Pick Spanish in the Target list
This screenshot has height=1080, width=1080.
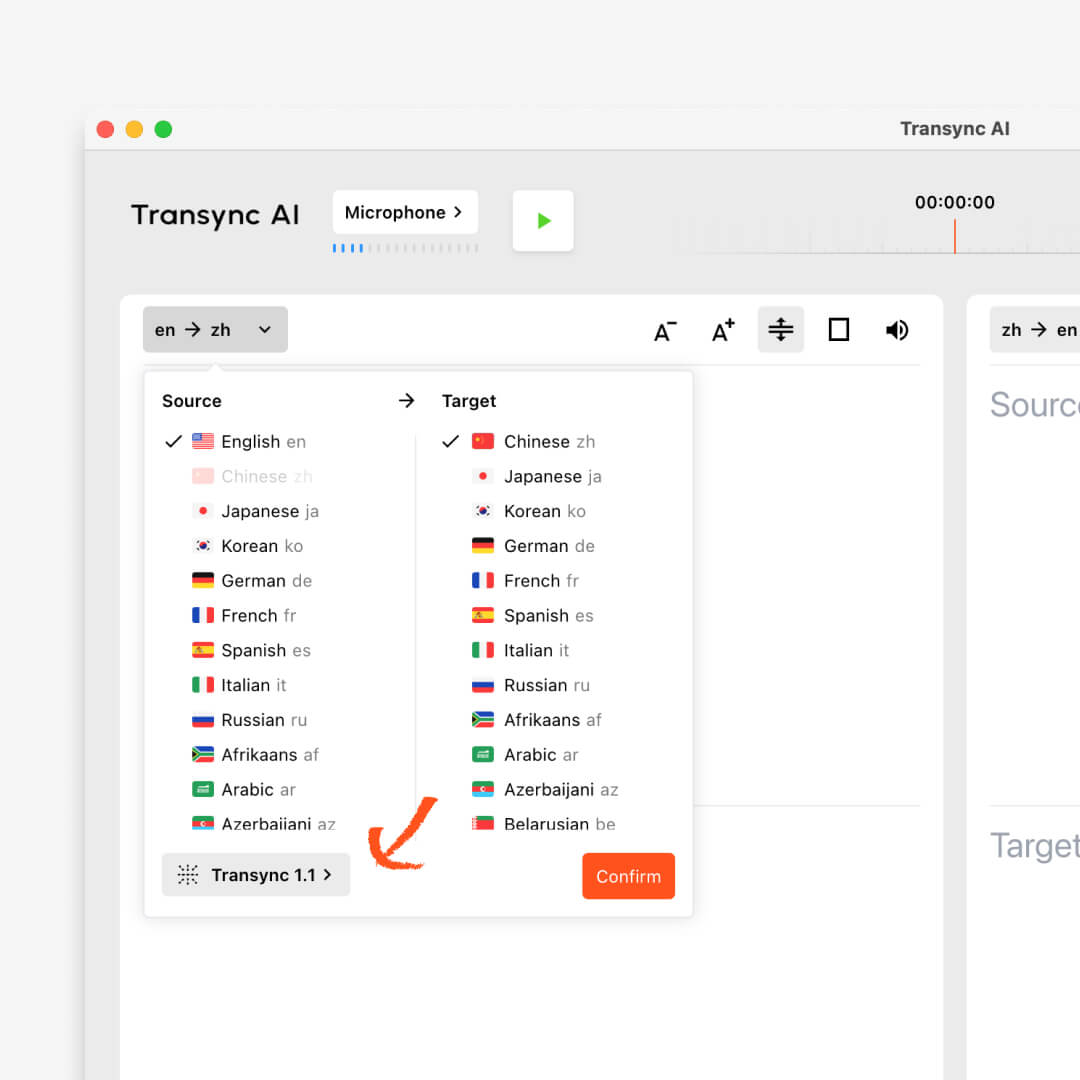click(535, 616)
